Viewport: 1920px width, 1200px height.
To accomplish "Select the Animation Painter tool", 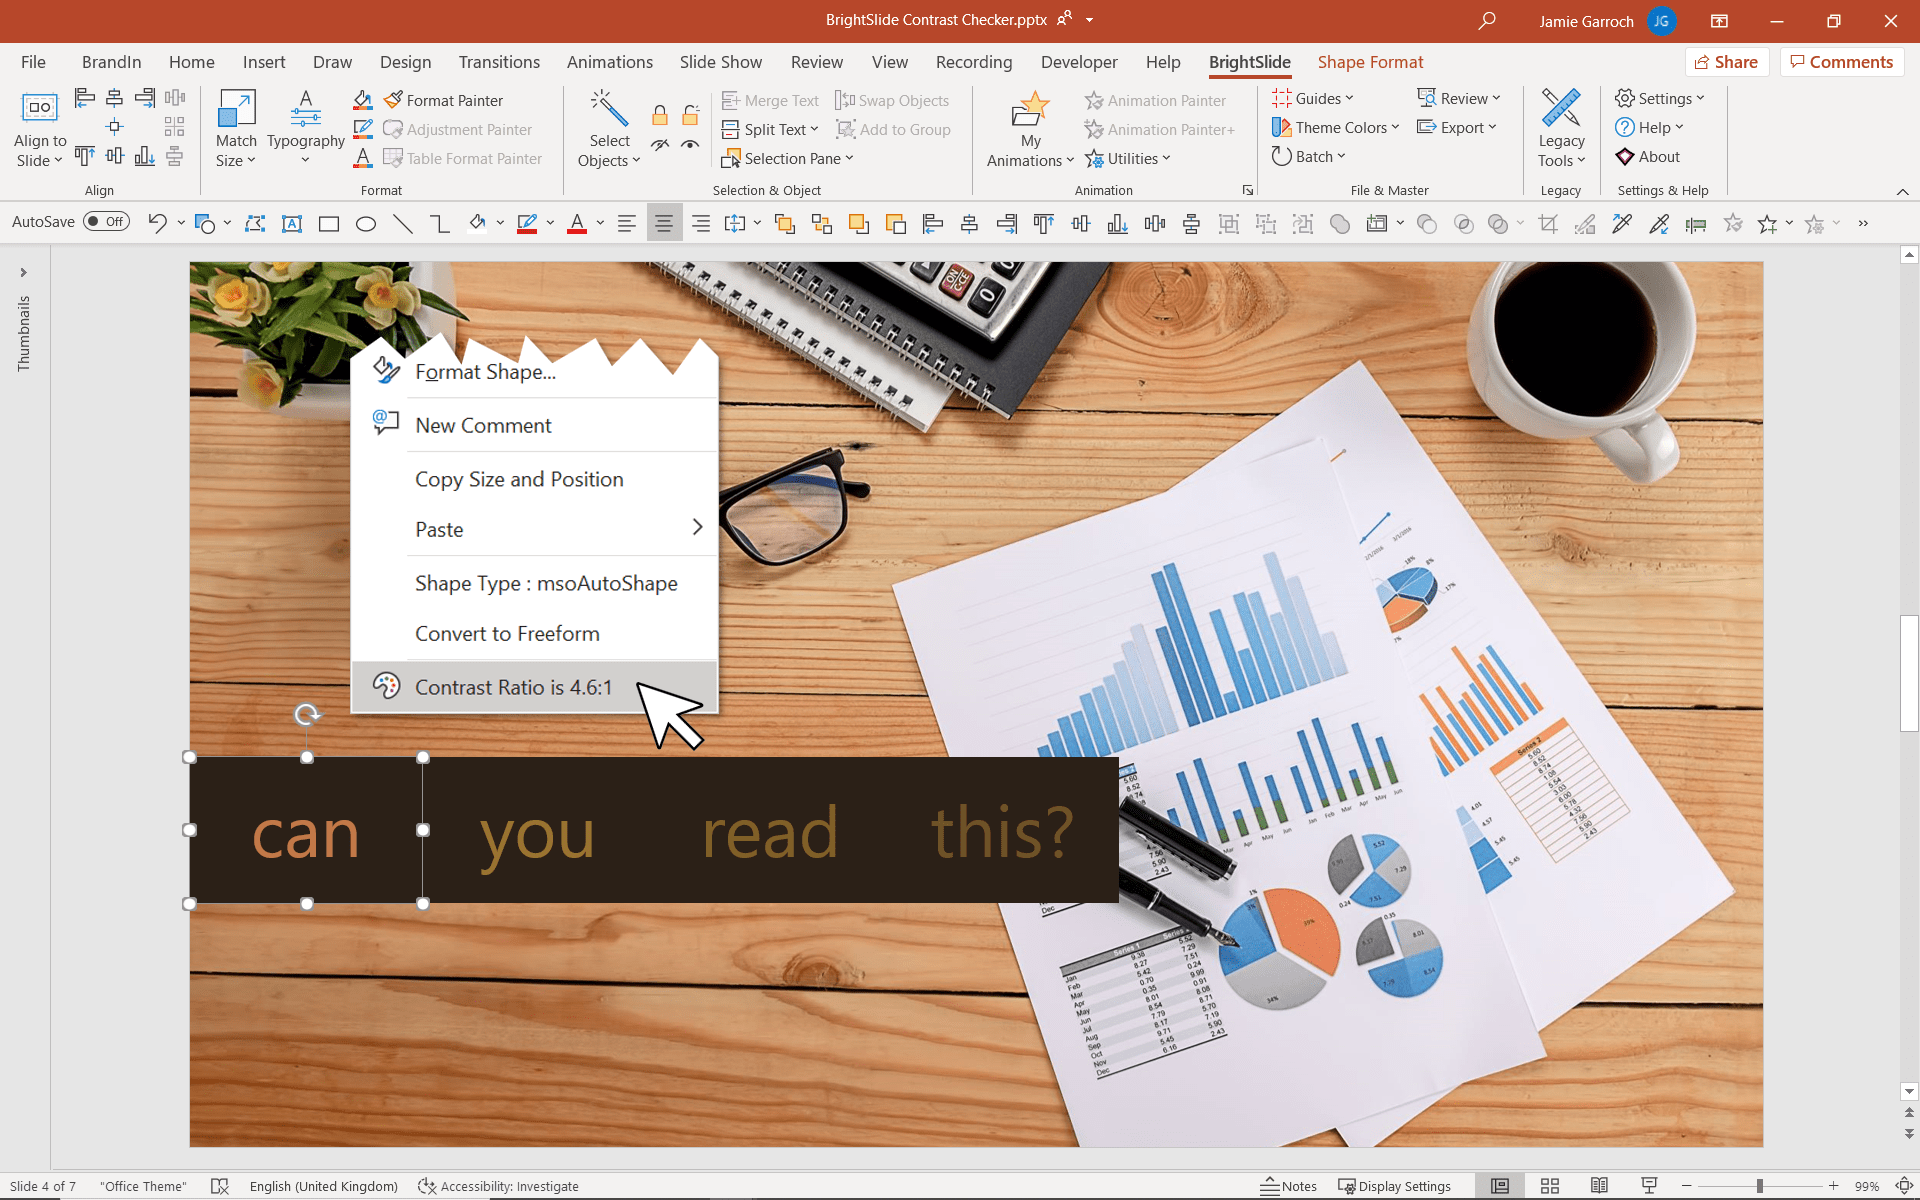I will pyautogui.click(x=1158, y=100).
